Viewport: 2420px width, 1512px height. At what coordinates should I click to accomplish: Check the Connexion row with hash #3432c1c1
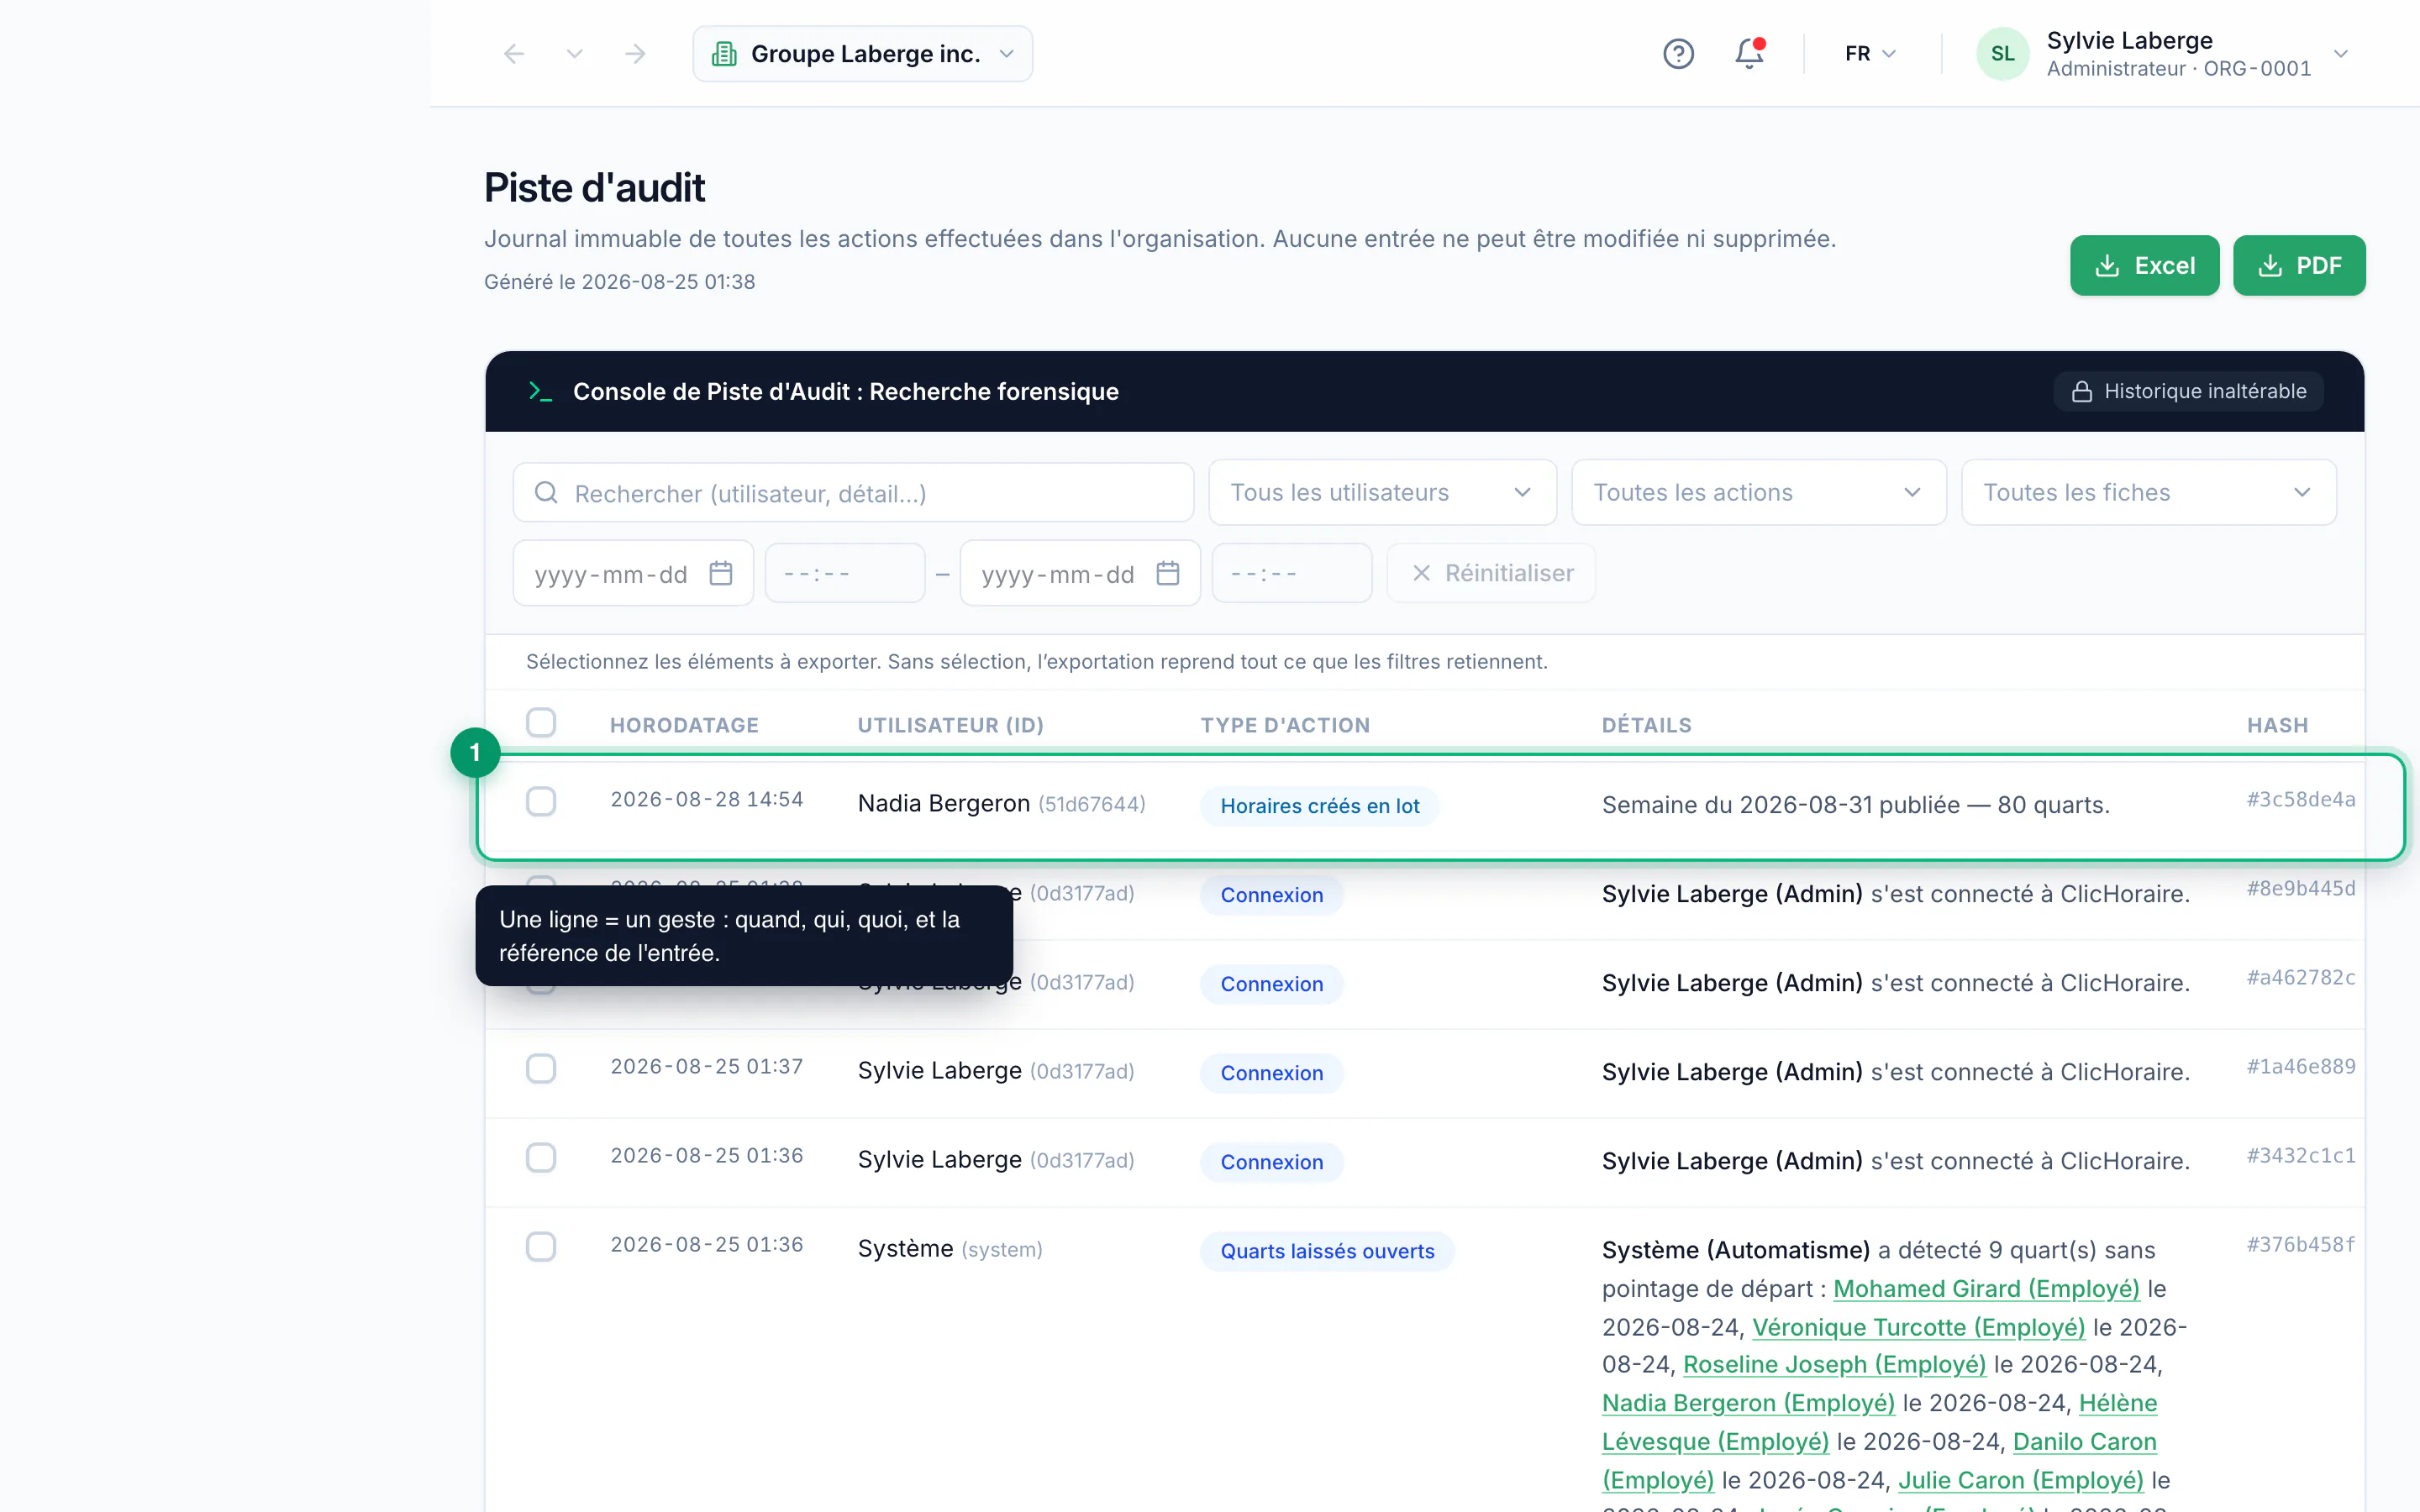point(541,1158)
